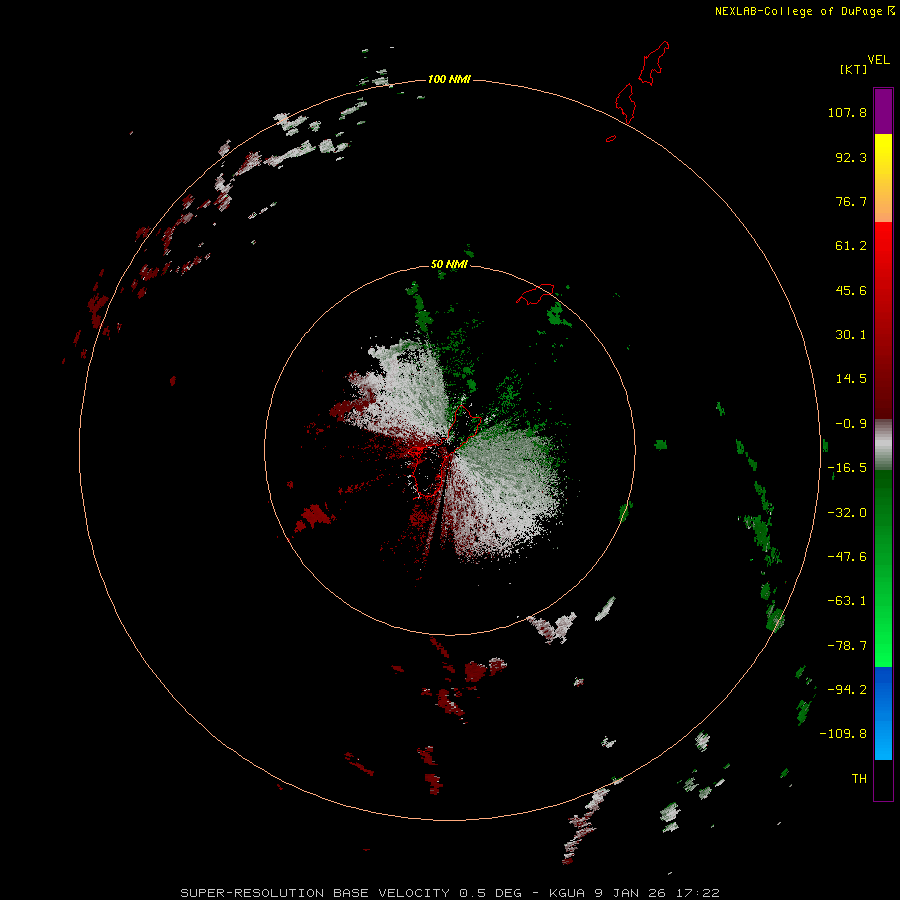Viewport: 900px width, 900px height.
Task: Click the 92.3 velocity scale value
Action: click(851, 157)
